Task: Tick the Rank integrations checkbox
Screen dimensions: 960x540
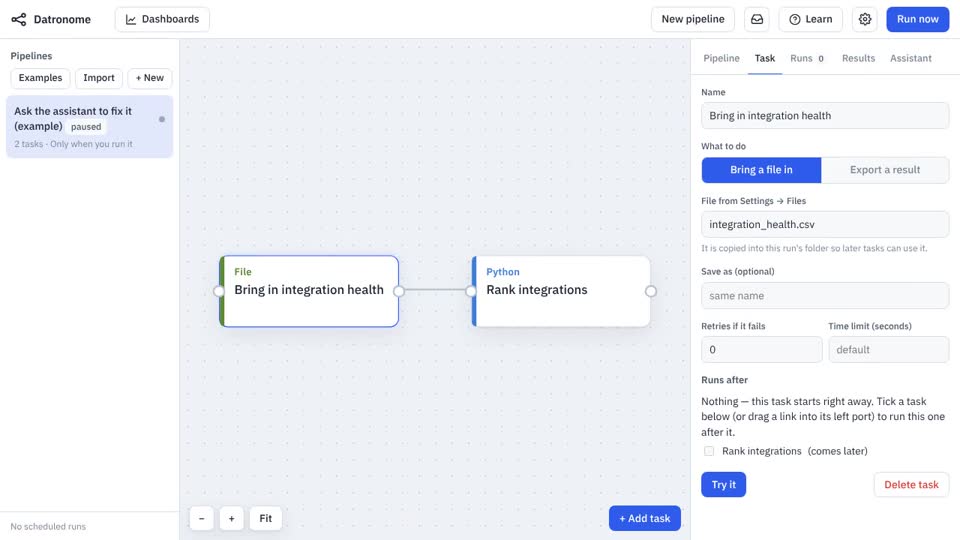Action: click(709, 451)
